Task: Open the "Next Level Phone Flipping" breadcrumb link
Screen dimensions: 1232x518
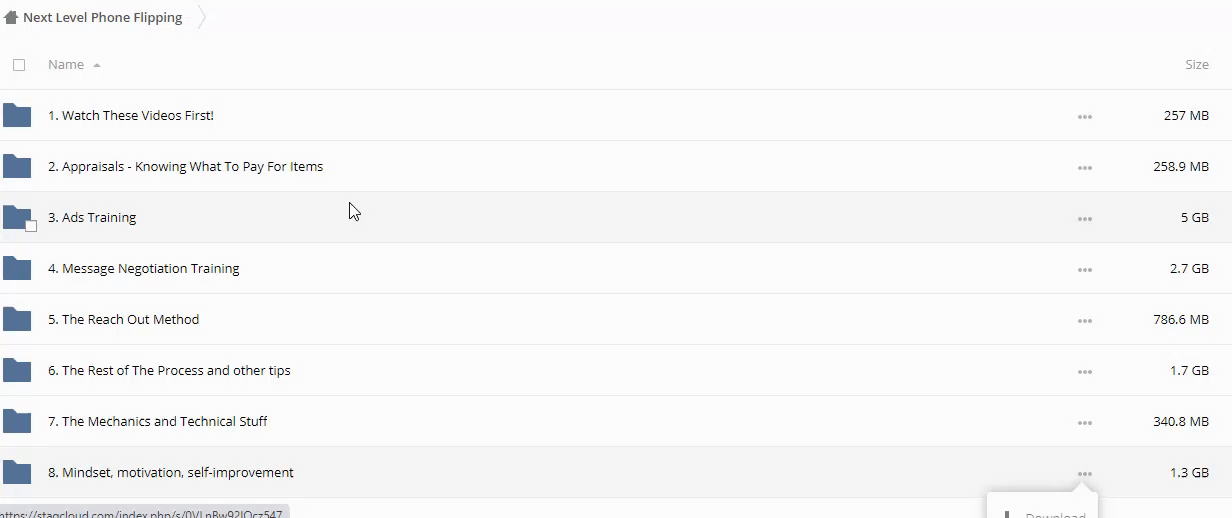Action: coord(102,17)
